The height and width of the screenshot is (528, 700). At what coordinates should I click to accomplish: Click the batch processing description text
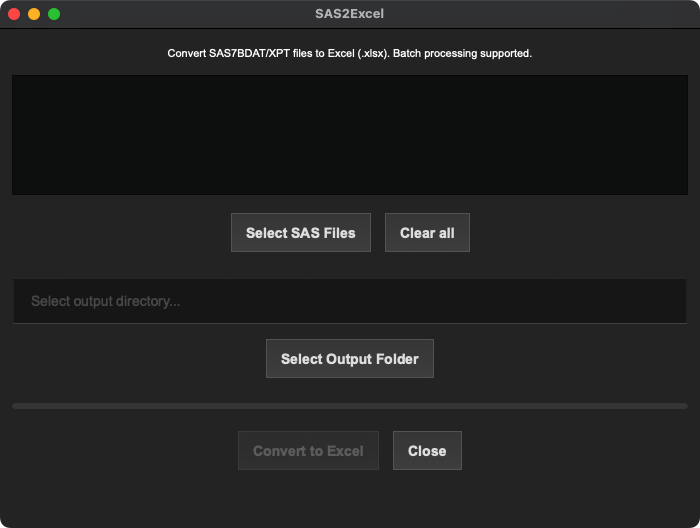point(350,54)
